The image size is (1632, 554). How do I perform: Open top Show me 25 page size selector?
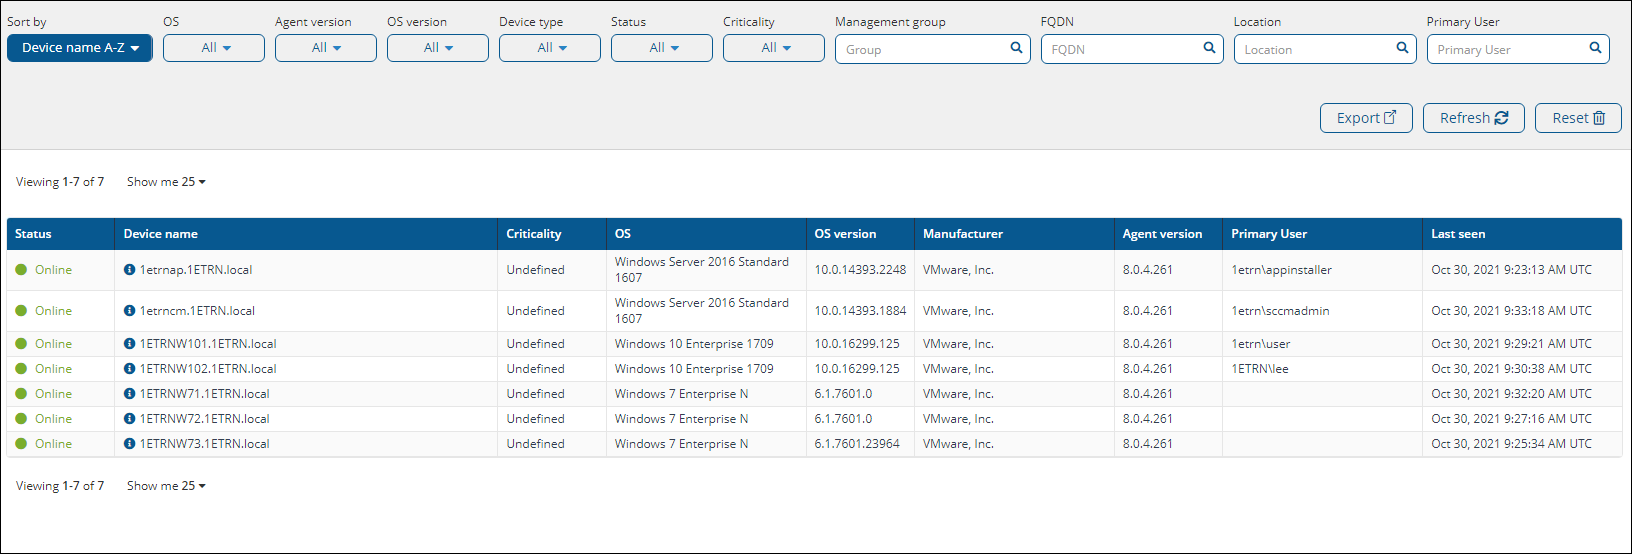pos(166,182)
